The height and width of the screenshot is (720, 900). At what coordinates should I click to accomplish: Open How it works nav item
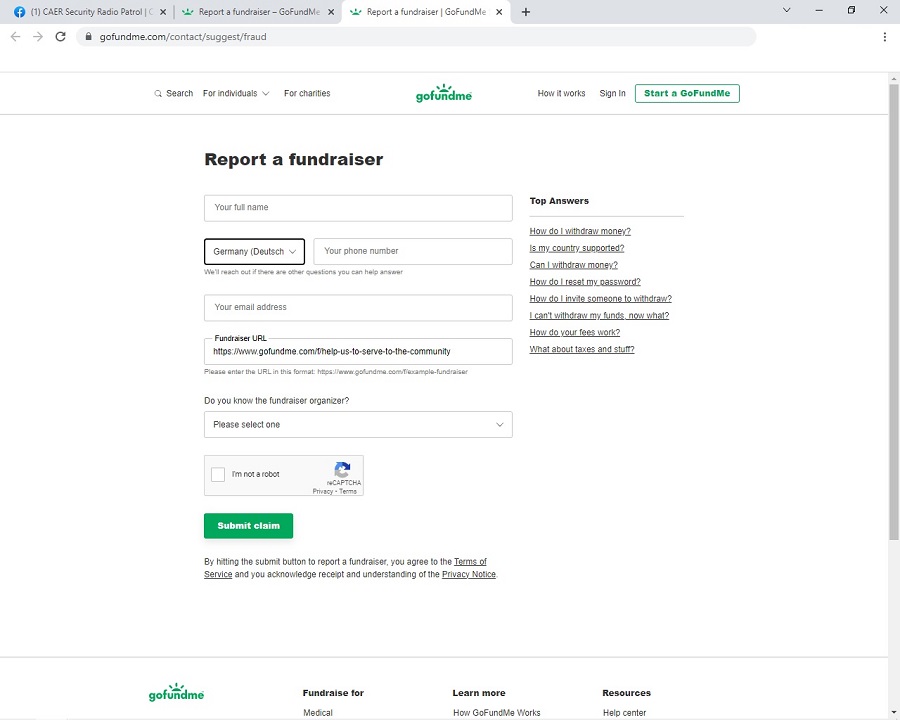click(x=561, y=94)
